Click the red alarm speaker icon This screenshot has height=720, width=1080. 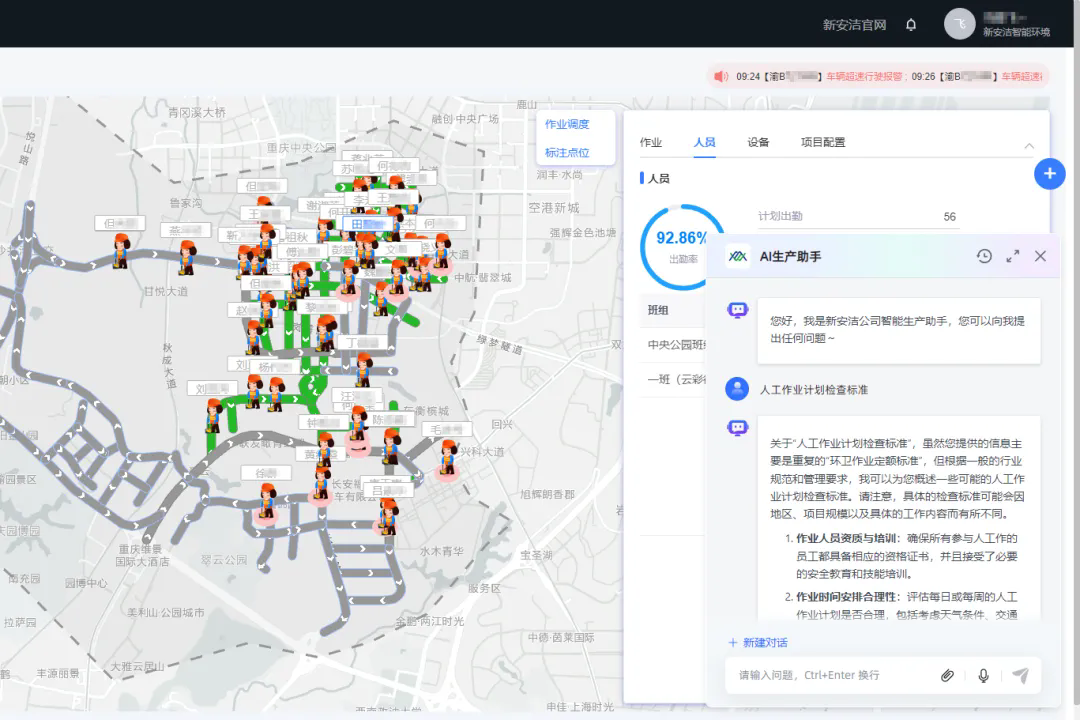[721, 76]
